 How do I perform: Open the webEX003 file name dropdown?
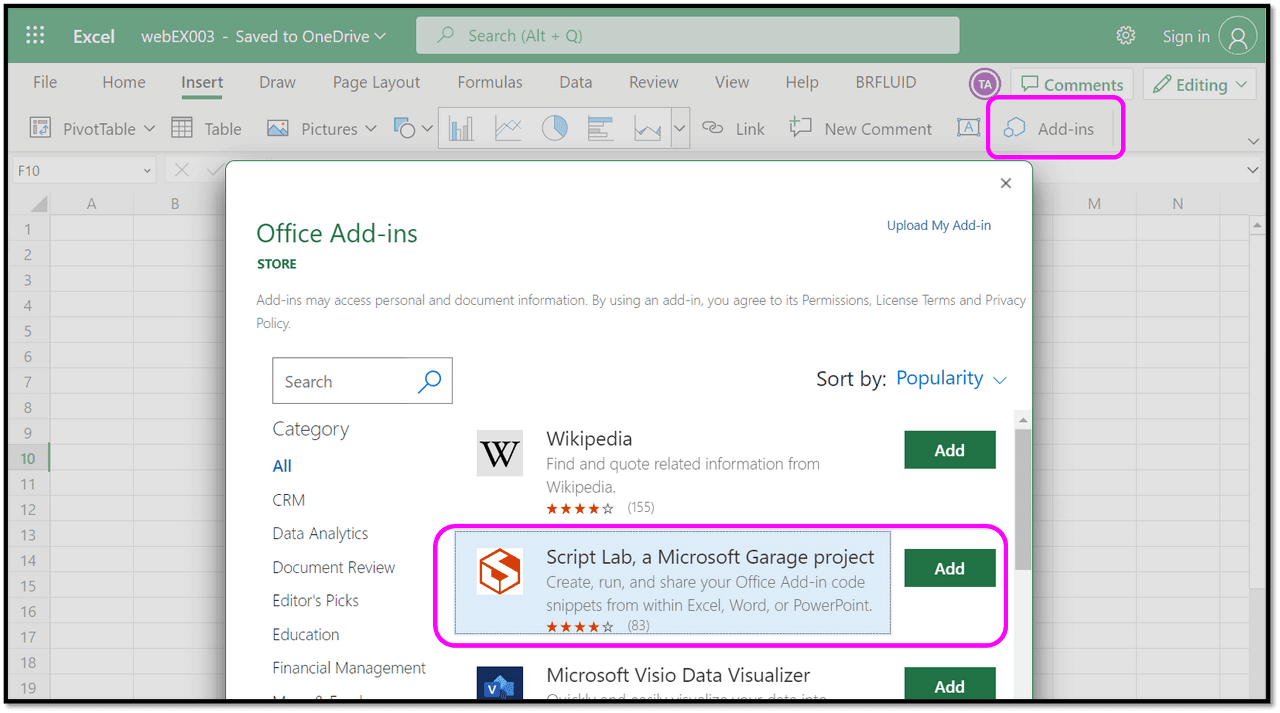[379, 37]
